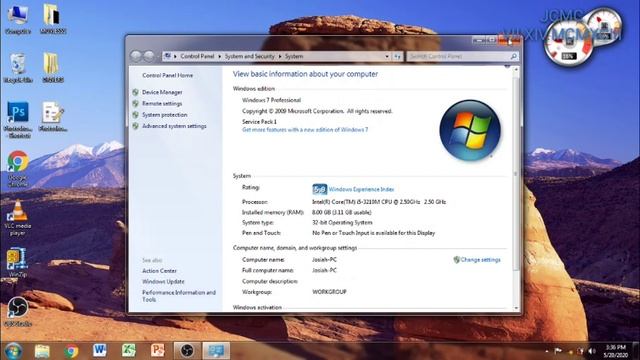This screenshot has height=360, width=640.
Task: Click 'Service Pack 1' text
Action: click(259, 122)
